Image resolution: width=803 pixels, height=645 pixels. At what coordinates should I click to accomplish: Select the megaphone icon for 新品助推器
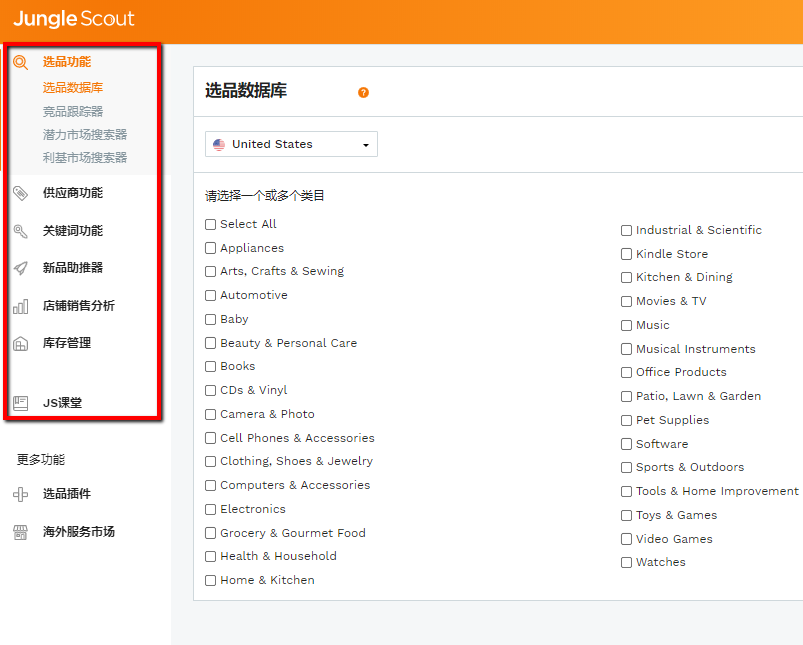tap(21, 268)
